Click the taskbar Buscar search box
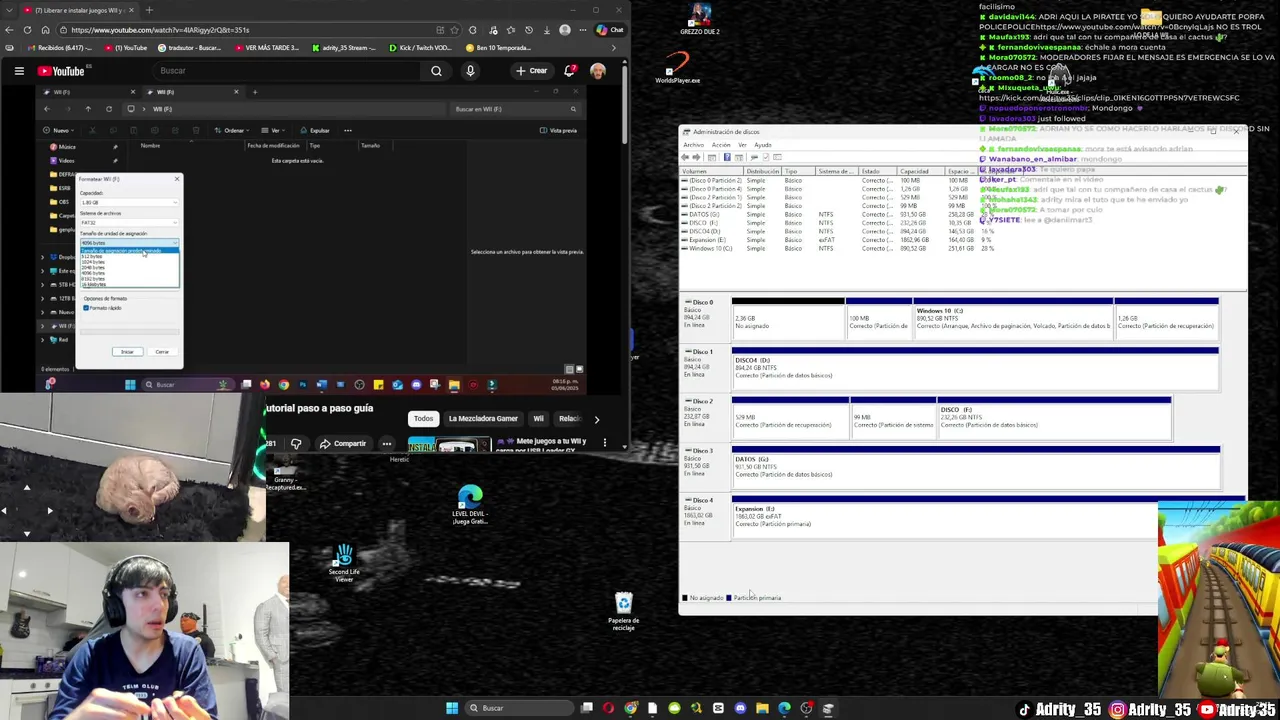 (x=520, y=708)
